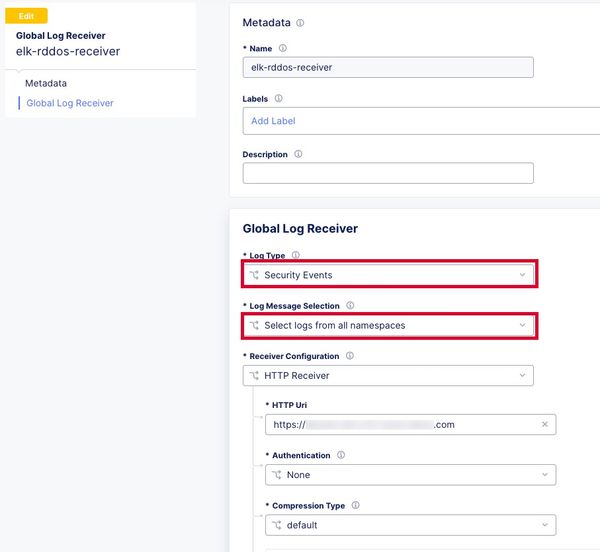This screenshot has width=600, height=552.
Task: Open the Log Type dropdown
Action: pyautogui.click(x=388, y=275)
